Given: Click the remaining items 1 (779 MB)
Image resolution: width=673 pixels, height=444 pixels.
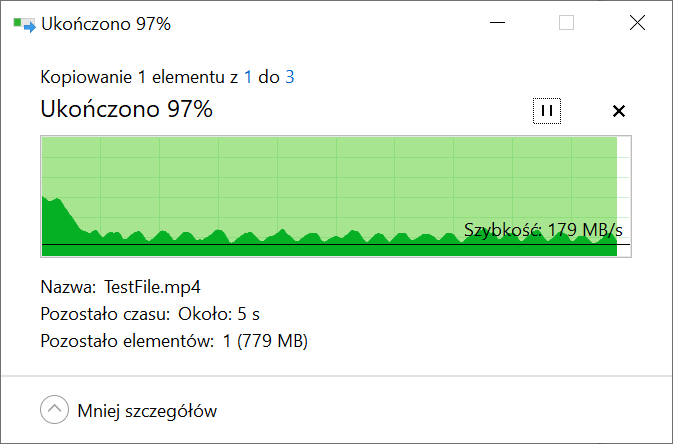Looking at the screenshot, I should [265, 341].
